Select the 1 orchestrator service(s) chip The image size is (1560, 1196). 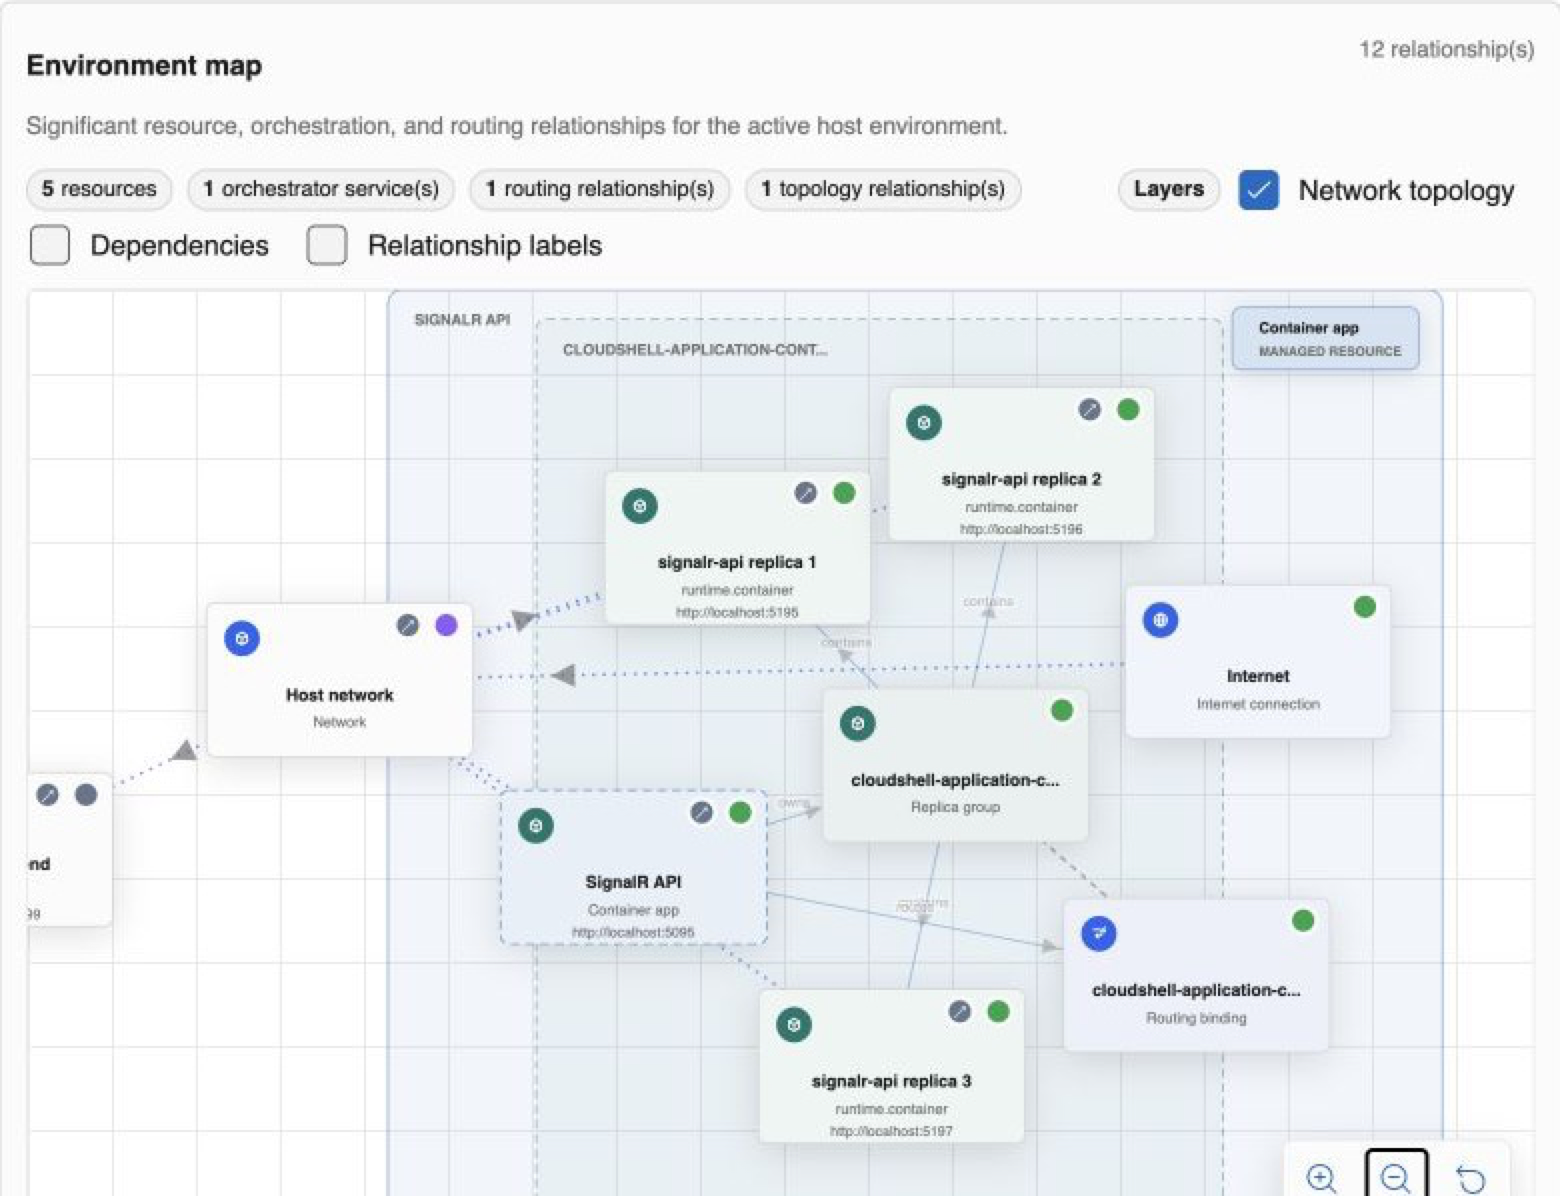point(321,189)
